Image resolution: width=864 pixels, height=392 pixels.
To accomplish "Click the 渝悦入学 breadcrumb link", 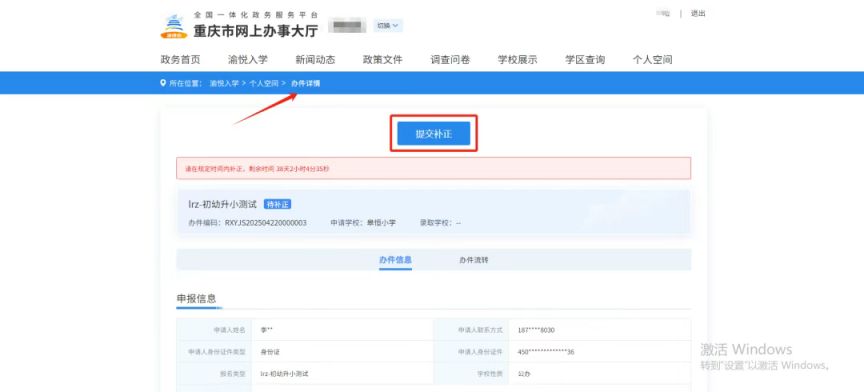I will [224, 83].
